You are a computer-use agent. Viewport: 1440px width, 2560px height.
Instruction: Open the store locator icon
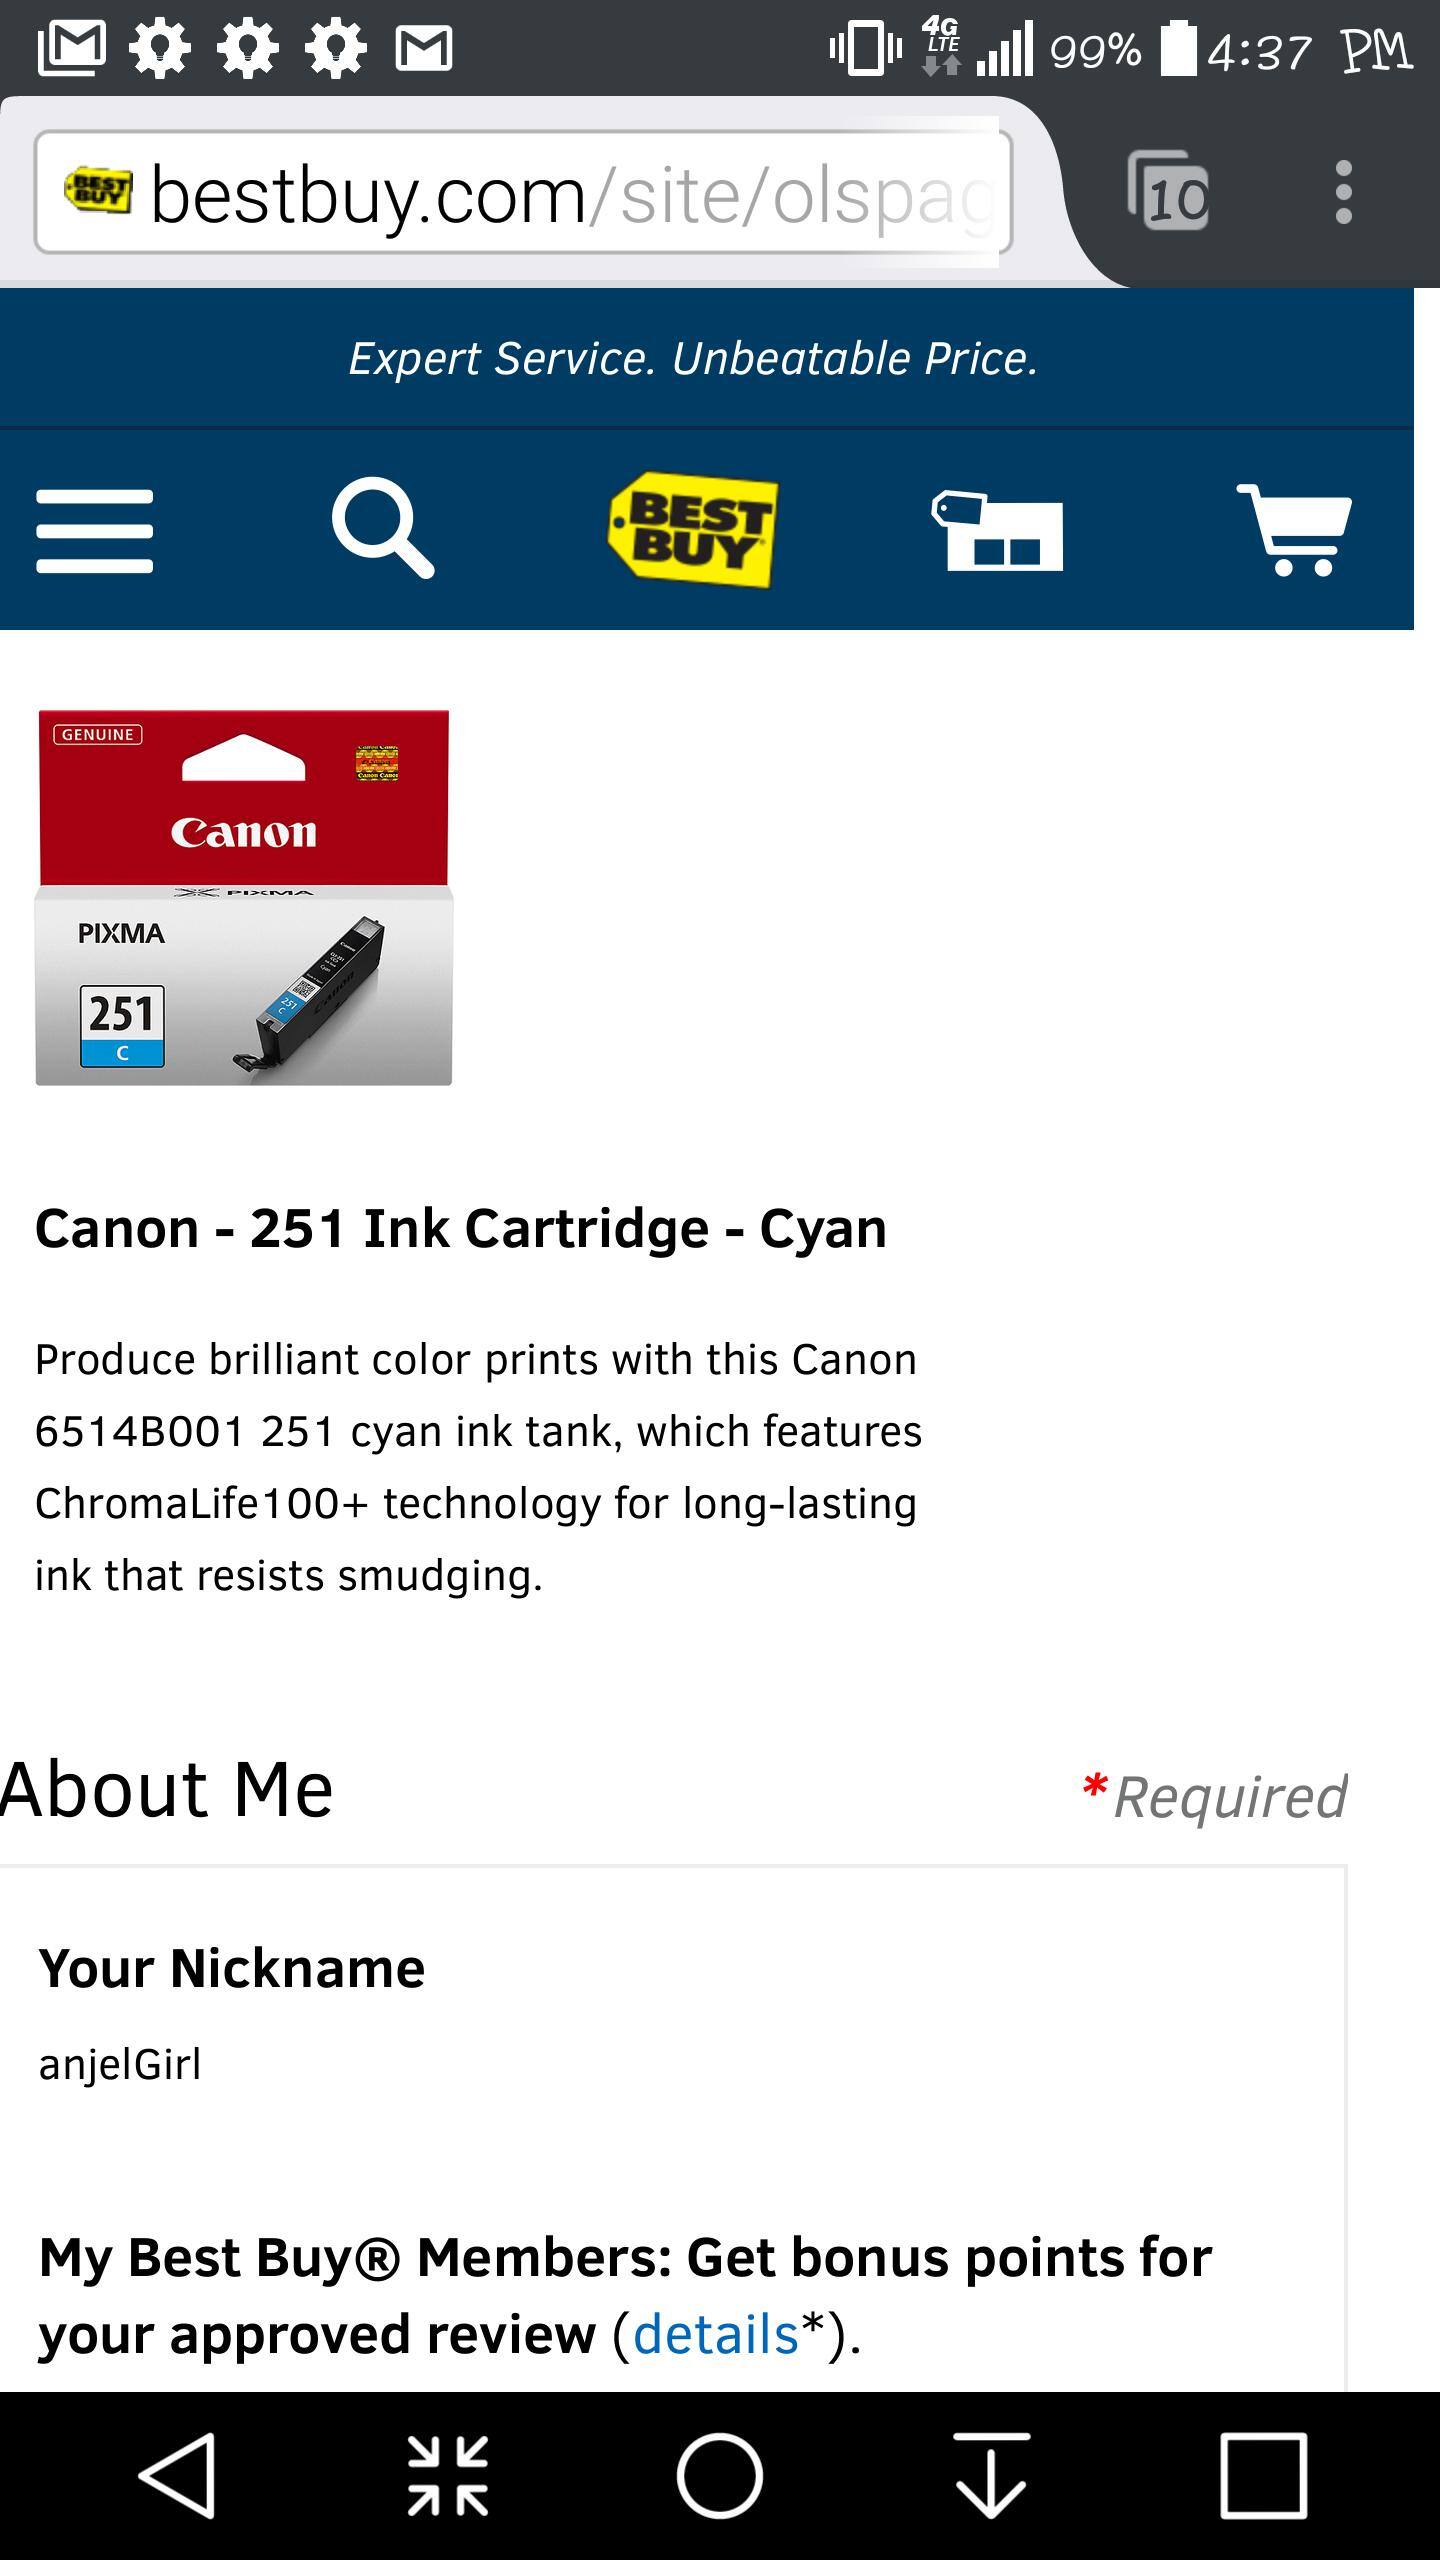tap(997, 530)
